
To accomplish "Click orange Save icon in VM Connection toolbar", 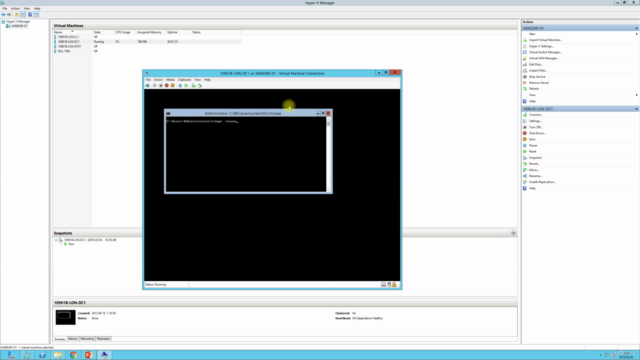I will [x=173, y=86].
